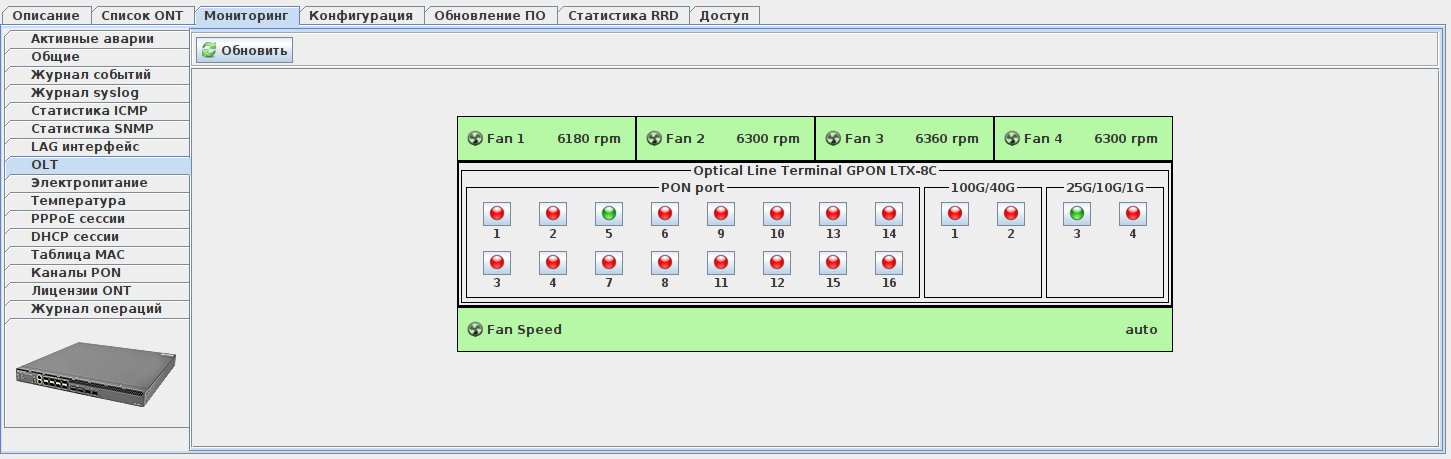The image size is (1451, 459).
Task: Show Статистика SNMP page
Action: [97, 129]
